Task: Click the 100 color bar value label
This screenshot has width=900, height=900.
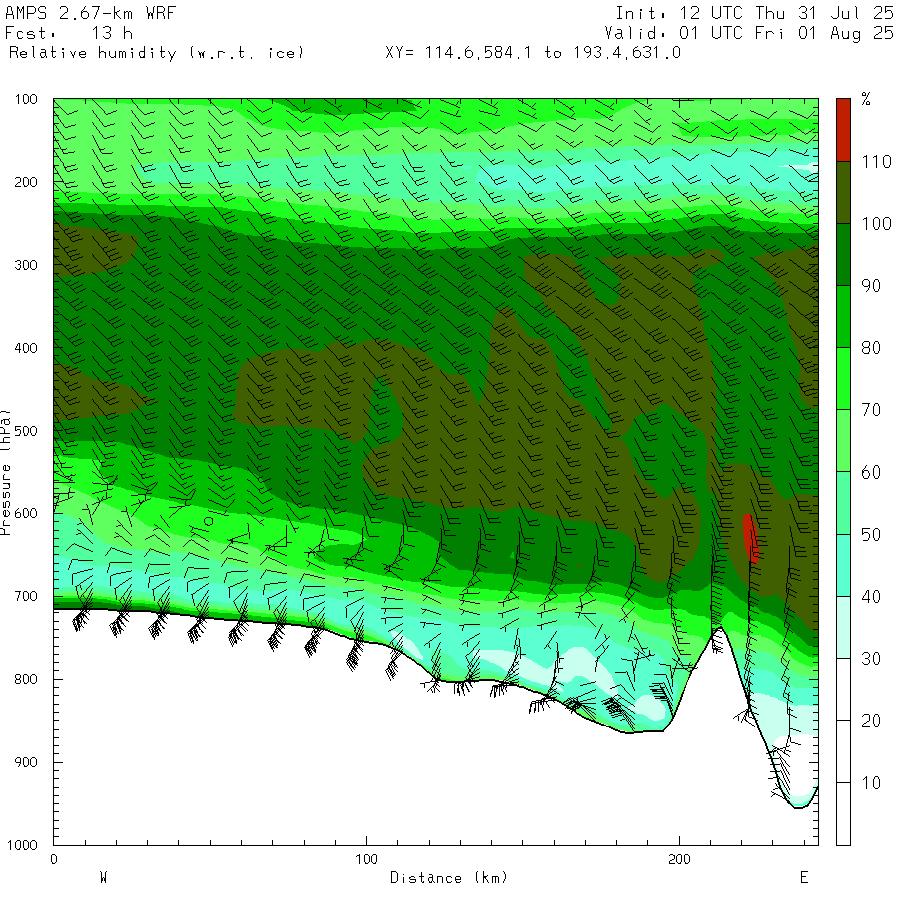Action: [x=876, y=224]
